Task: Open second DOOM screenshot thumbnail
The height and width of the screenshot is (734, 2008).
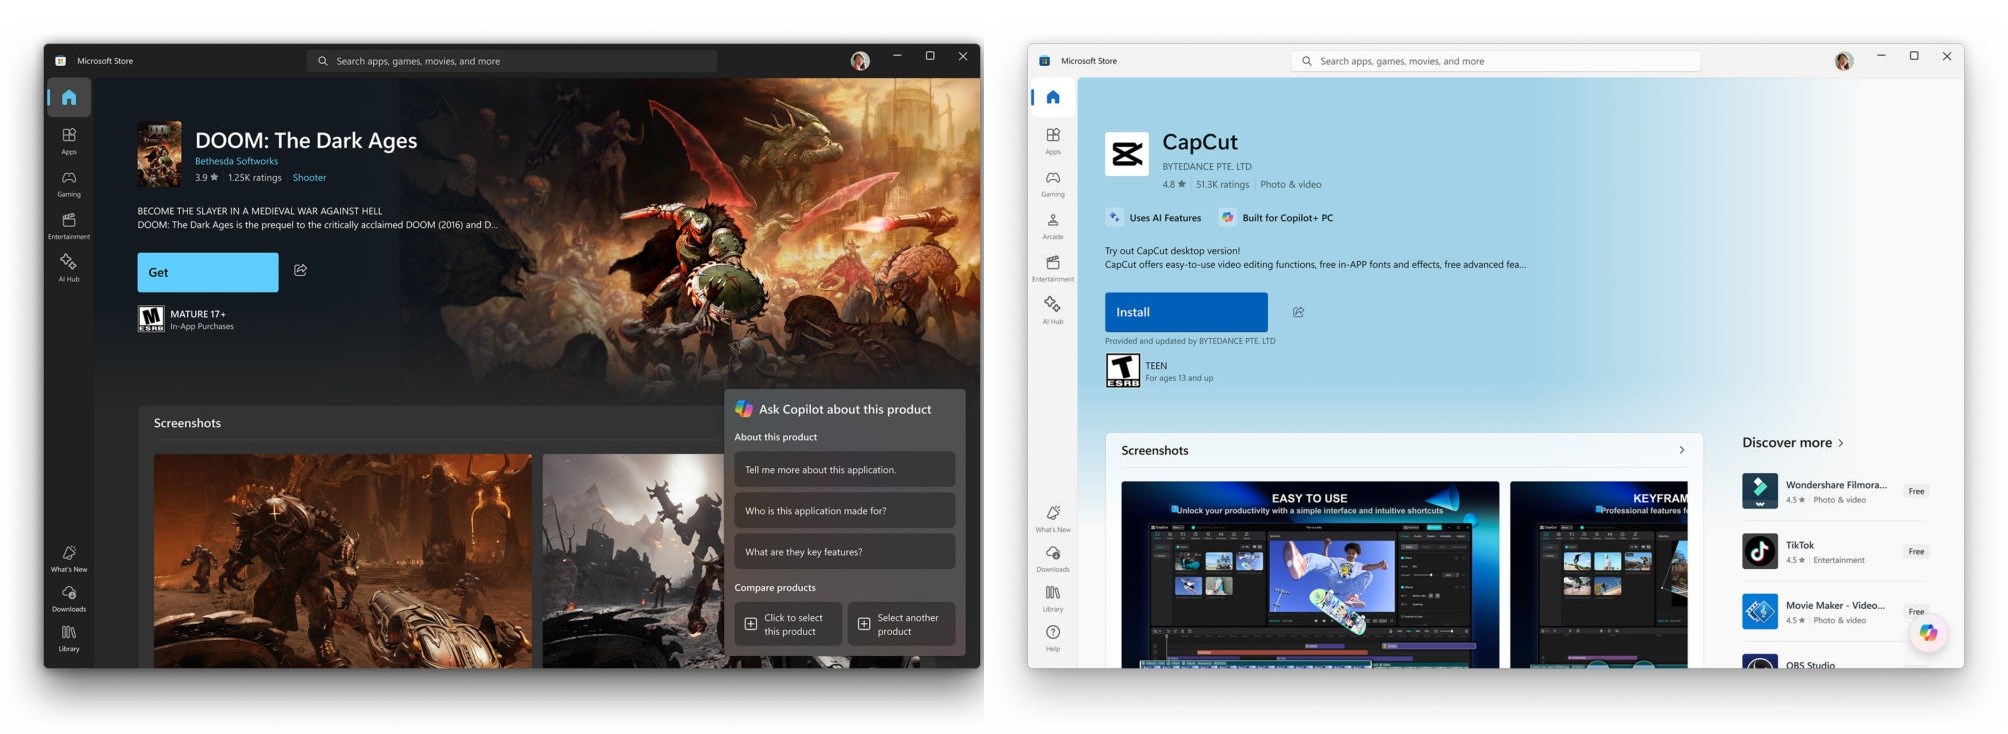Action: point(632,561)
